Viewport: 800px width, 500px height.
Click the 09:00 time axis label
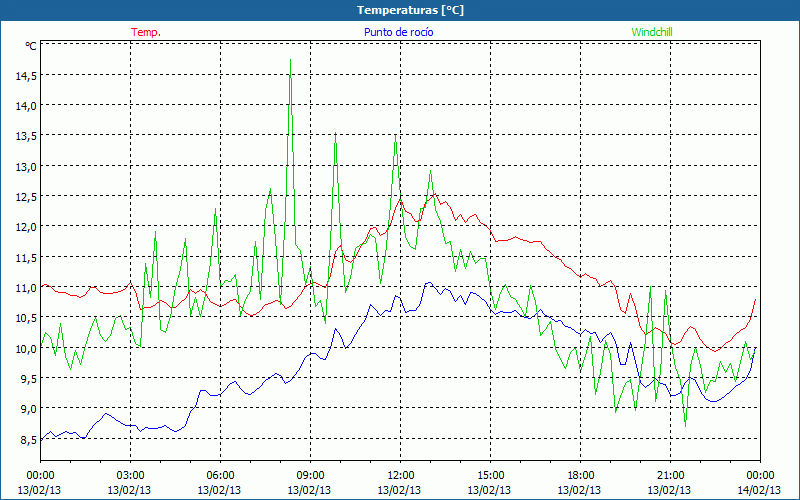(x=310, y=475)
